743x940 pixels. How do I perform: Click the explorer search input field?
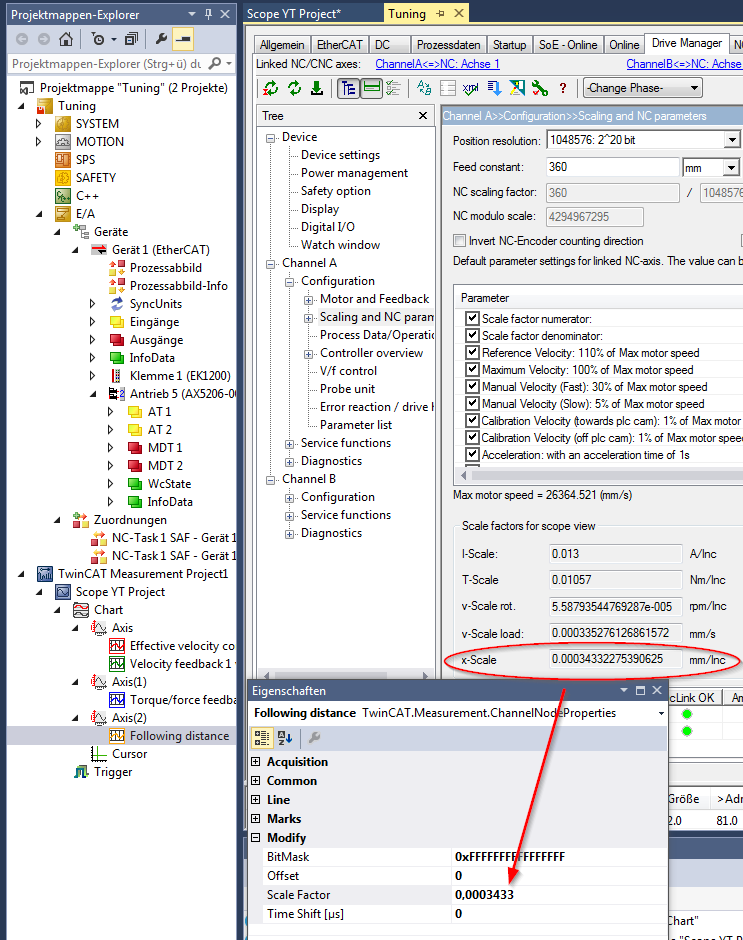coord(107,64)
